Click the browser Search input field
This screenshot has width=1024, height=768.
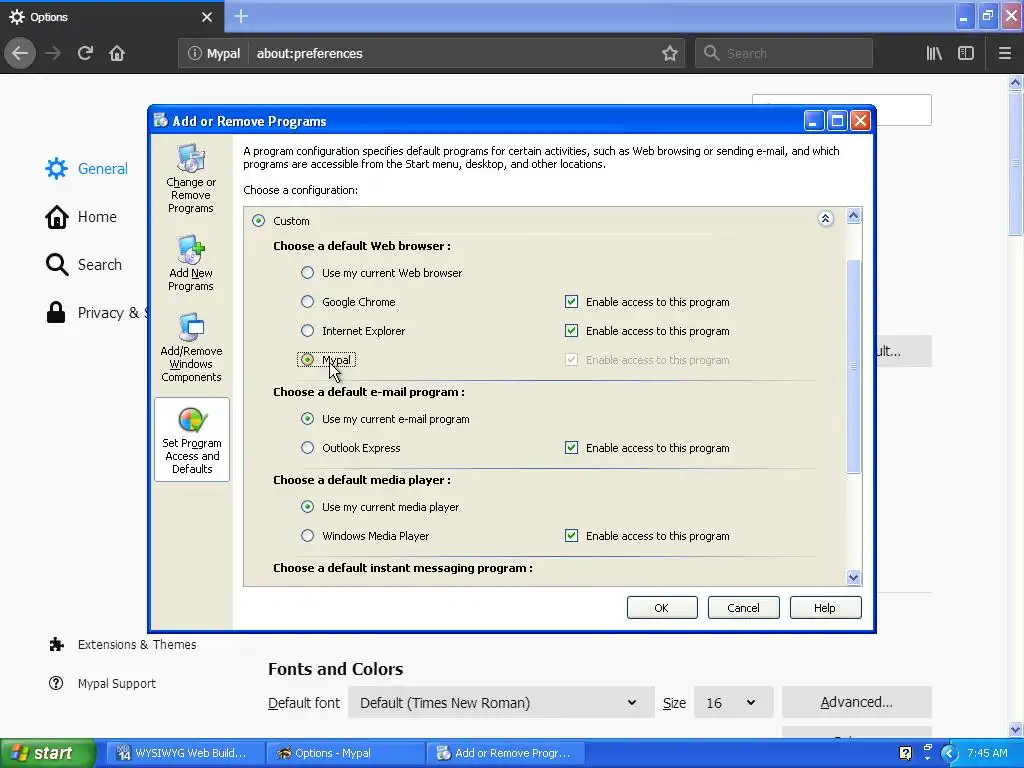point(784,54)
